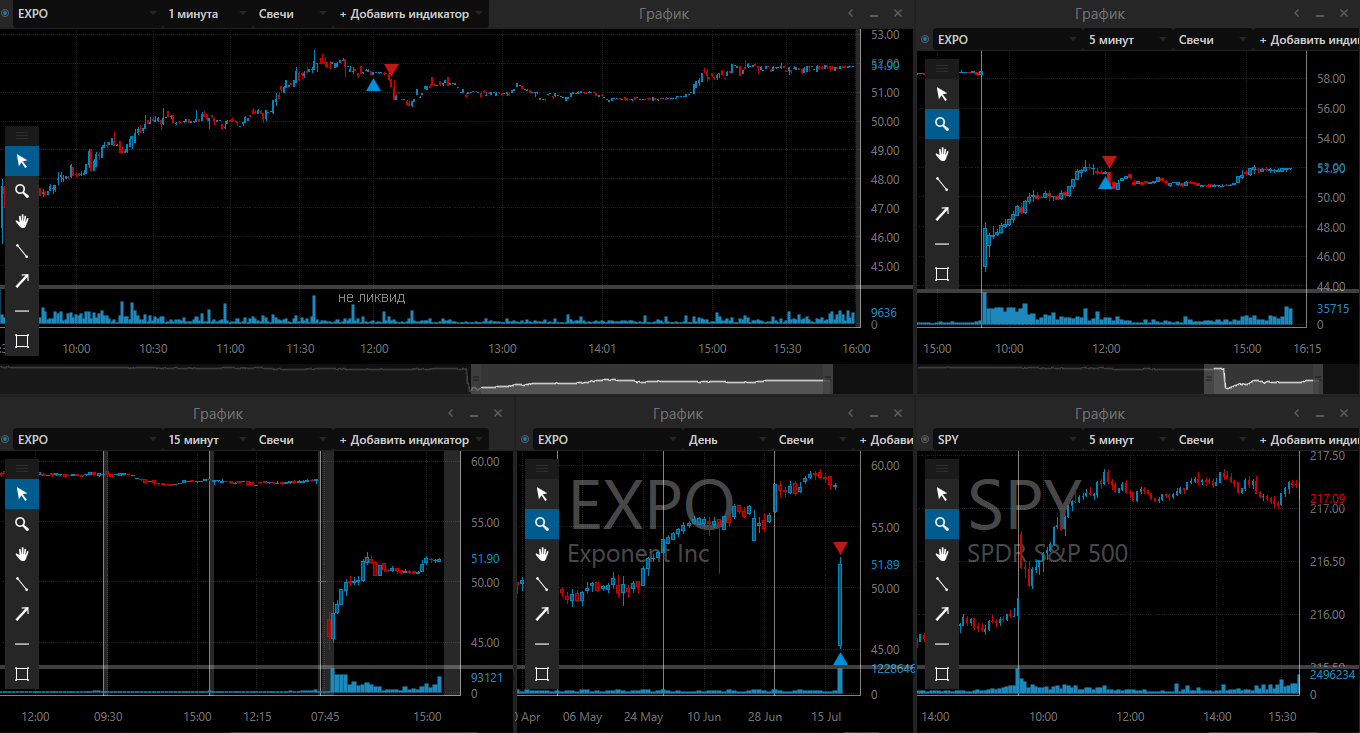
Task: Activate the magnifier in EXPO 15 минут chart
Action: (x=22, y=524)
